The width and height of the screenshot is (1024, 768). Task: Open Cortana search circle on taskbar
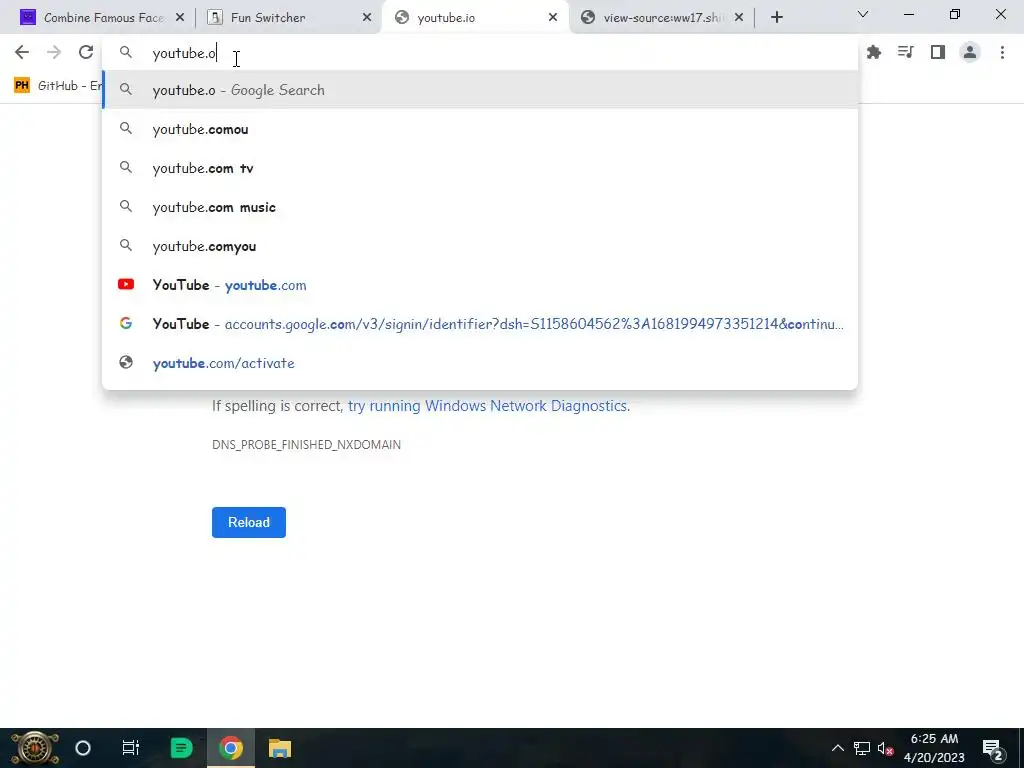pos(83,748)
